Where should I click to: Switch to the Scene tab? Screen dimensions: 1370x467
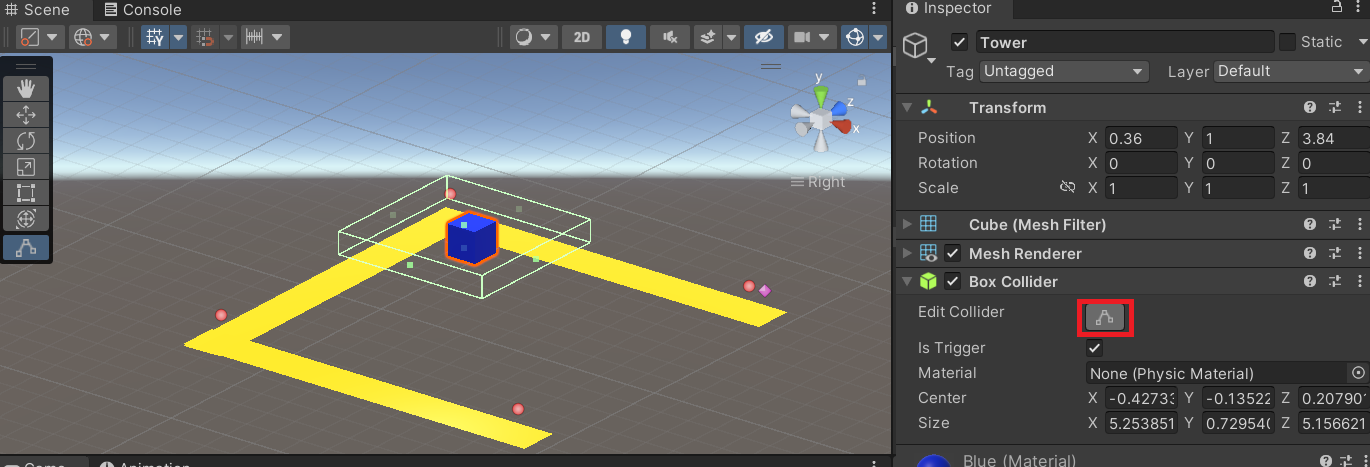[x=37, y=10]
